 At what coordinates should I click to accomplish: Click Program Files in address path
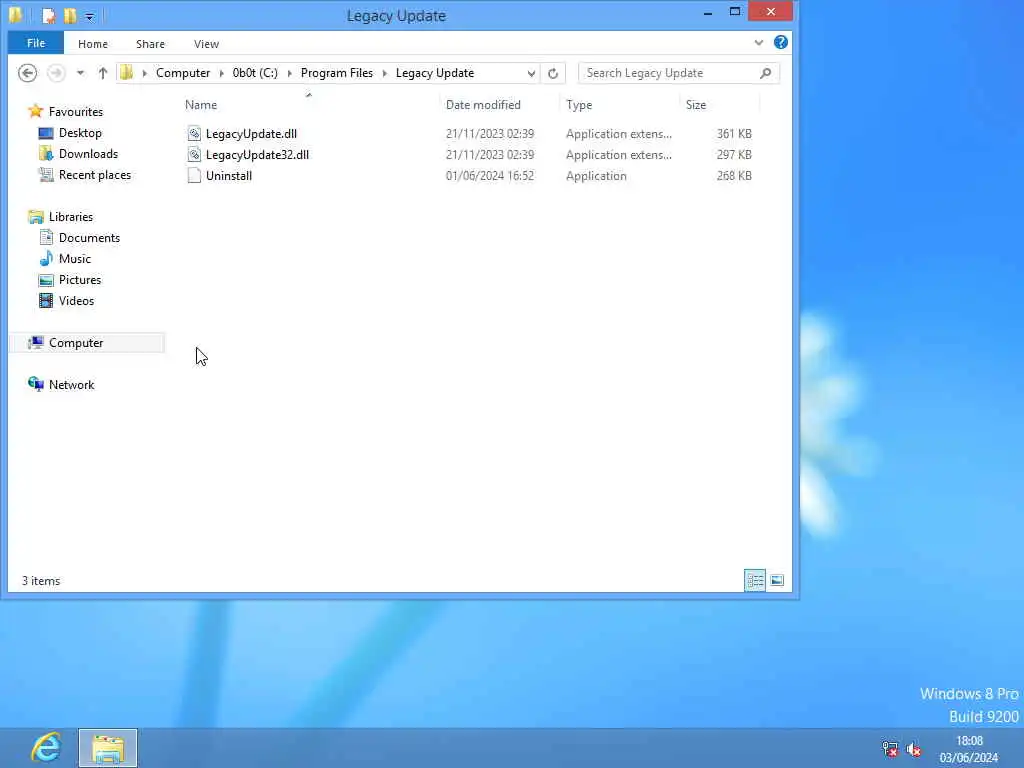[x=336, y=72]
